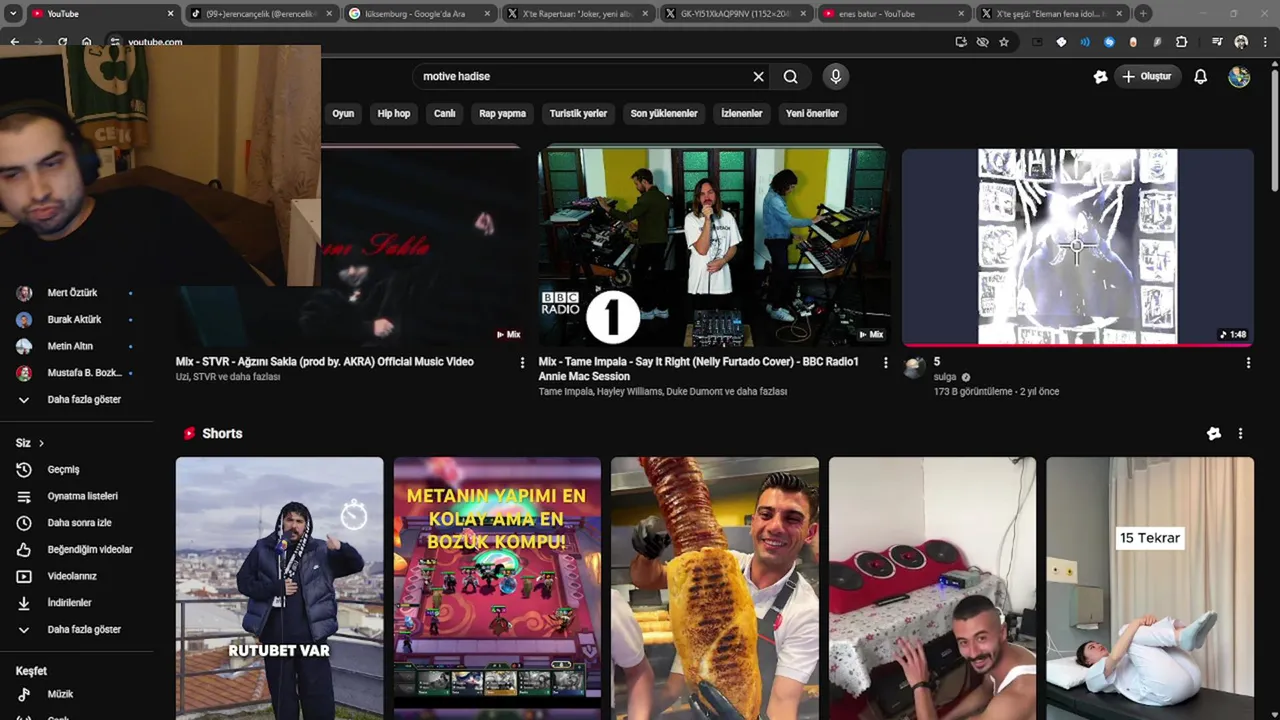Open the YouTube account avatar menu

[x=1239, y=77]
